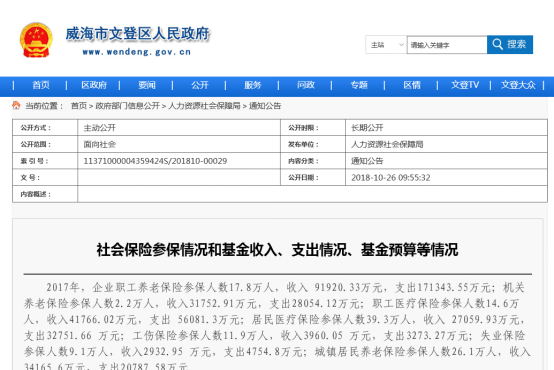The image size is (554, 370).
Task: Open the 区政府 nav menu item
Action: (x=94, y=85)
